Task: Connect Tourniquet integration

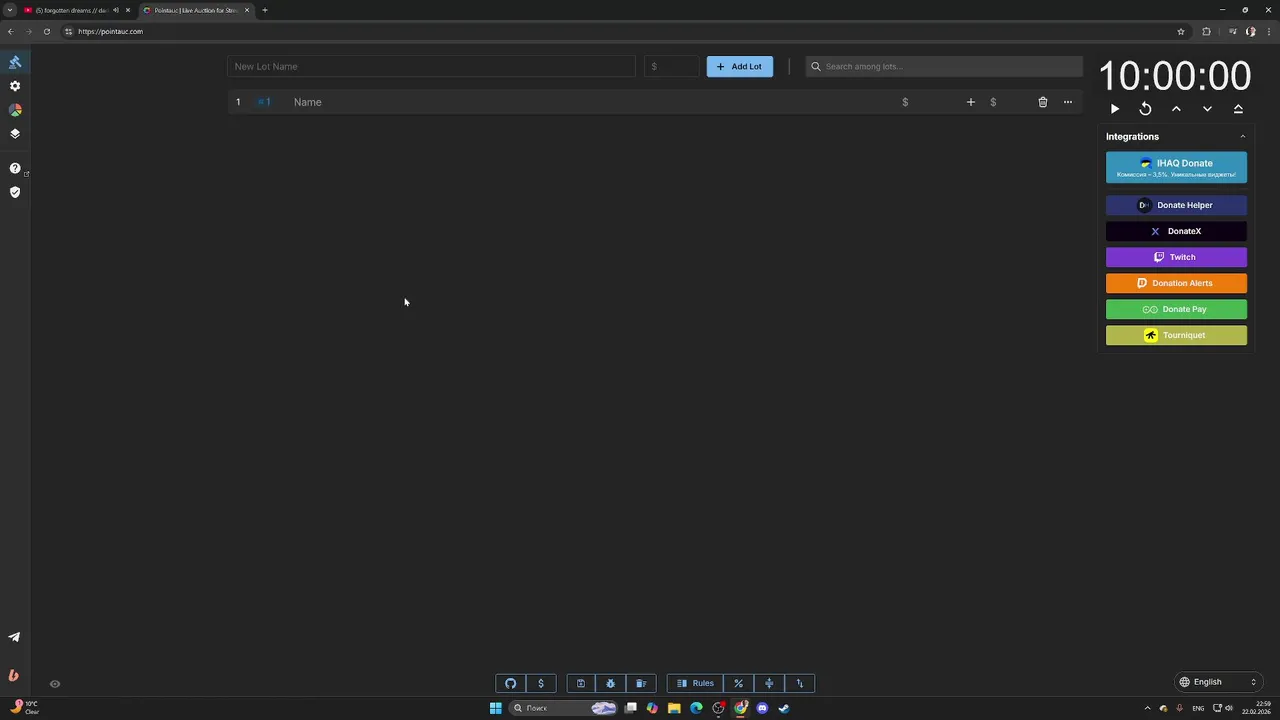Action: (x=1176, y=335)
